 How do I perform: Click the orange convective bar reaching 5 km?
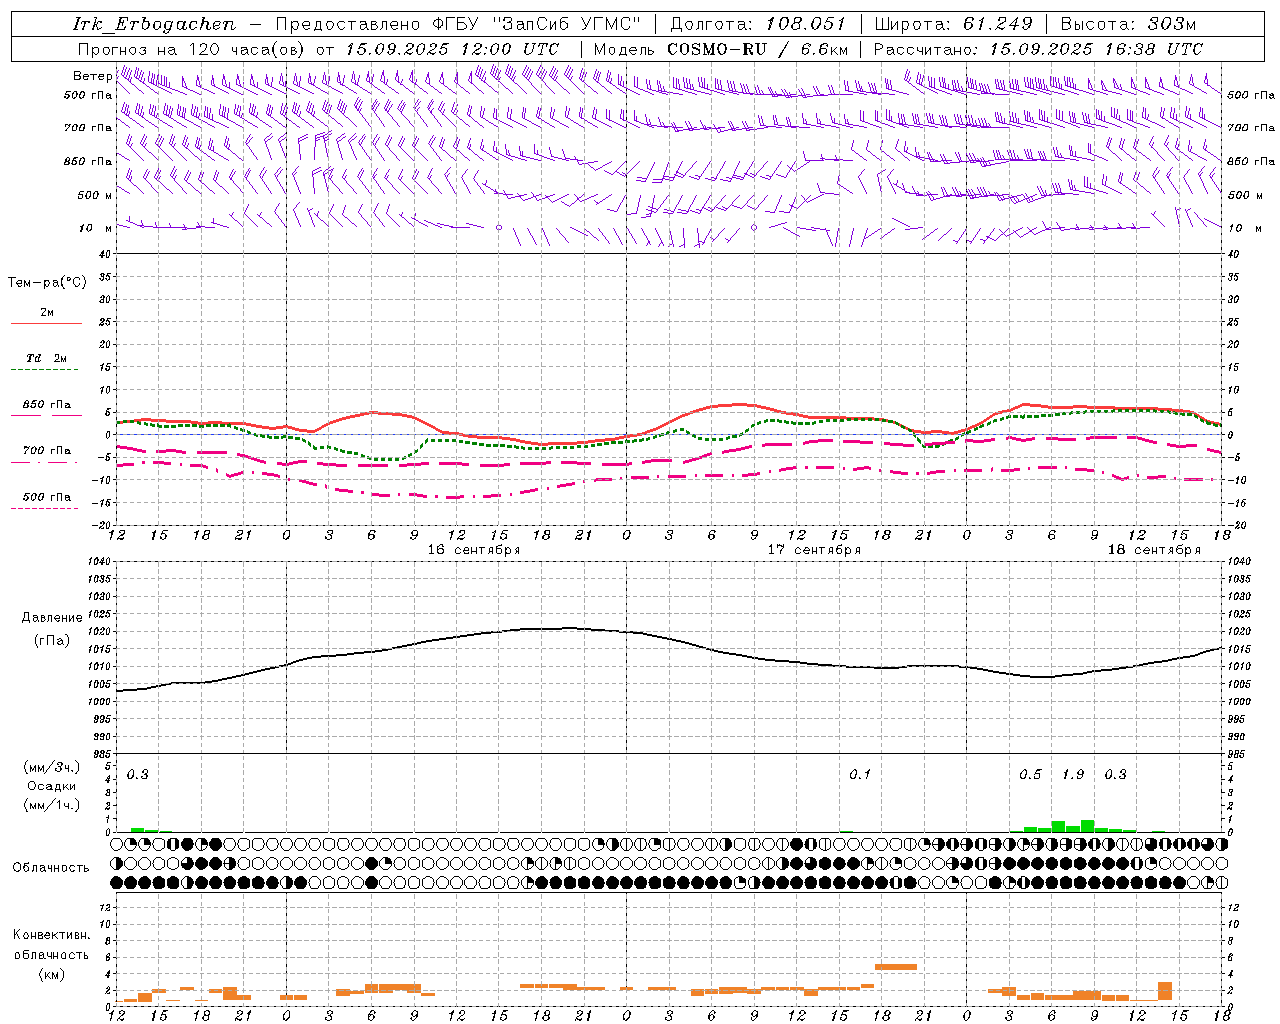pyautogui.click(x=895, y=967)
